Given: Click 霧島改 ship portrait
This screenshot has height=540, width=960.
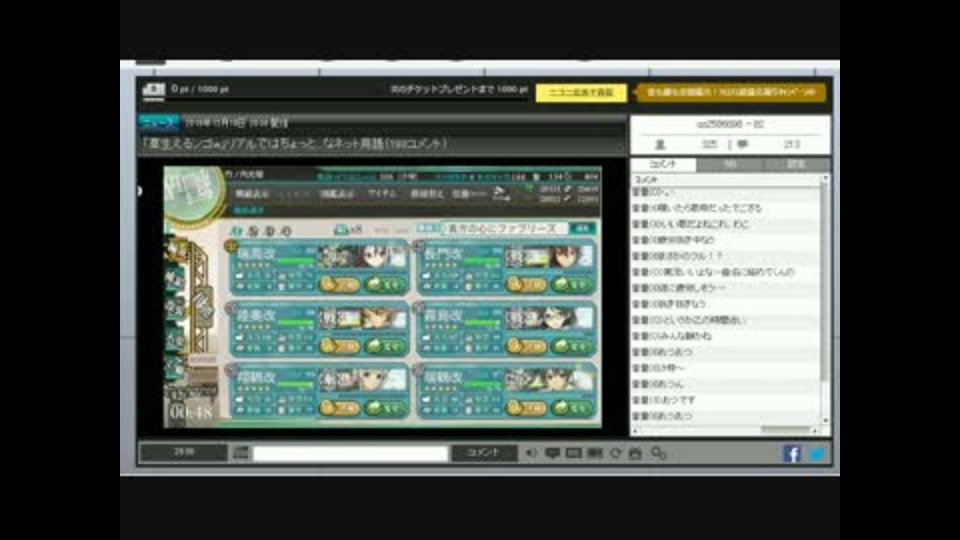Looking at the screenshot, I should coord(549,318).
